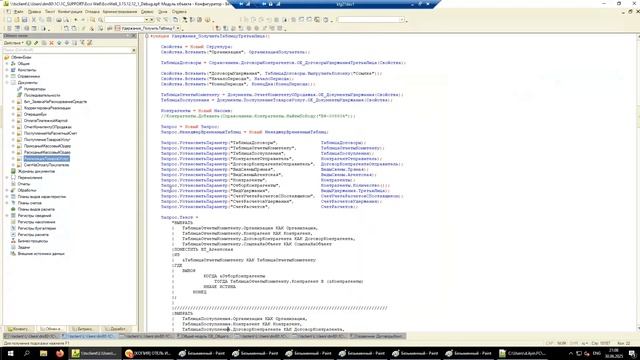Expand the ПоступлениеТоваровУслуг document node
Image resolution: width=640 pixels, height=360 pixels.
pyautogui.click(x=13, y=140)
